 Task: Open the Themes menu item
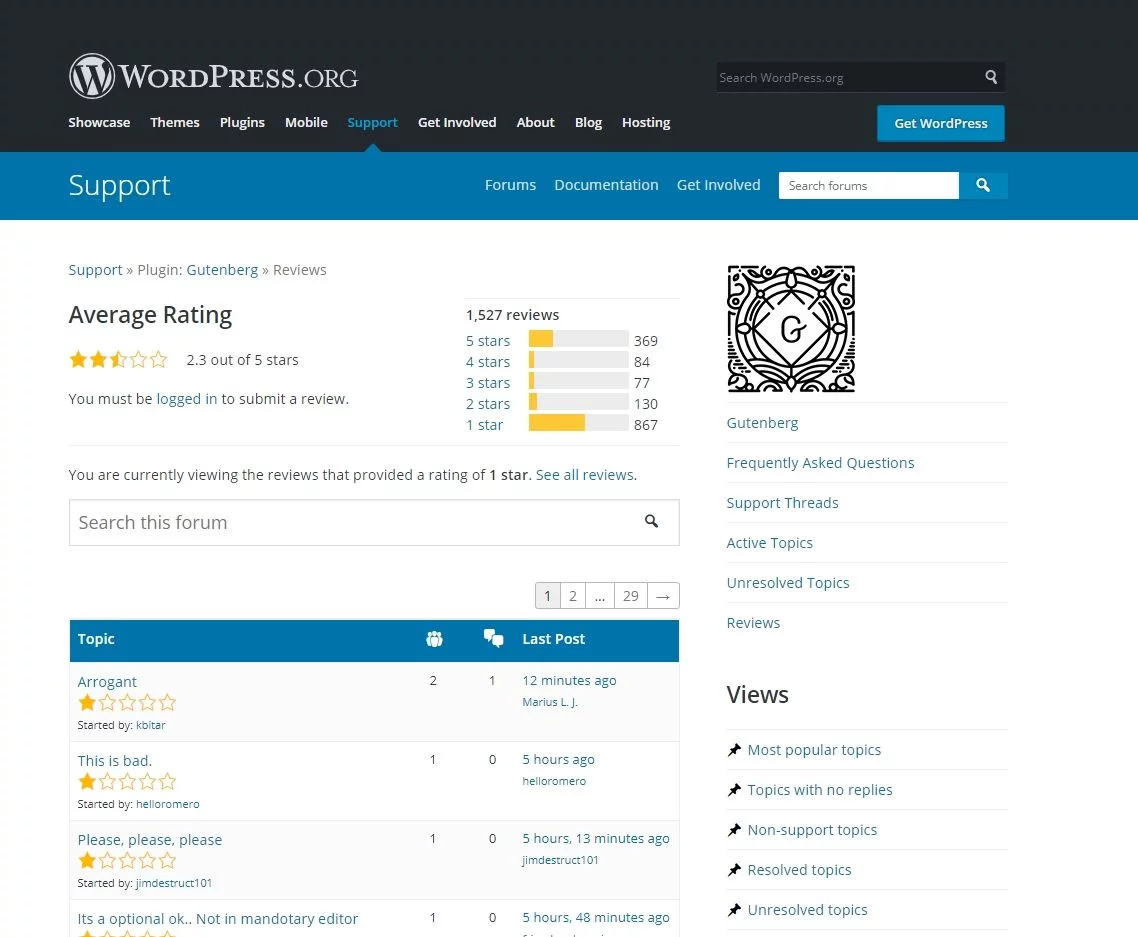(175, 123)
